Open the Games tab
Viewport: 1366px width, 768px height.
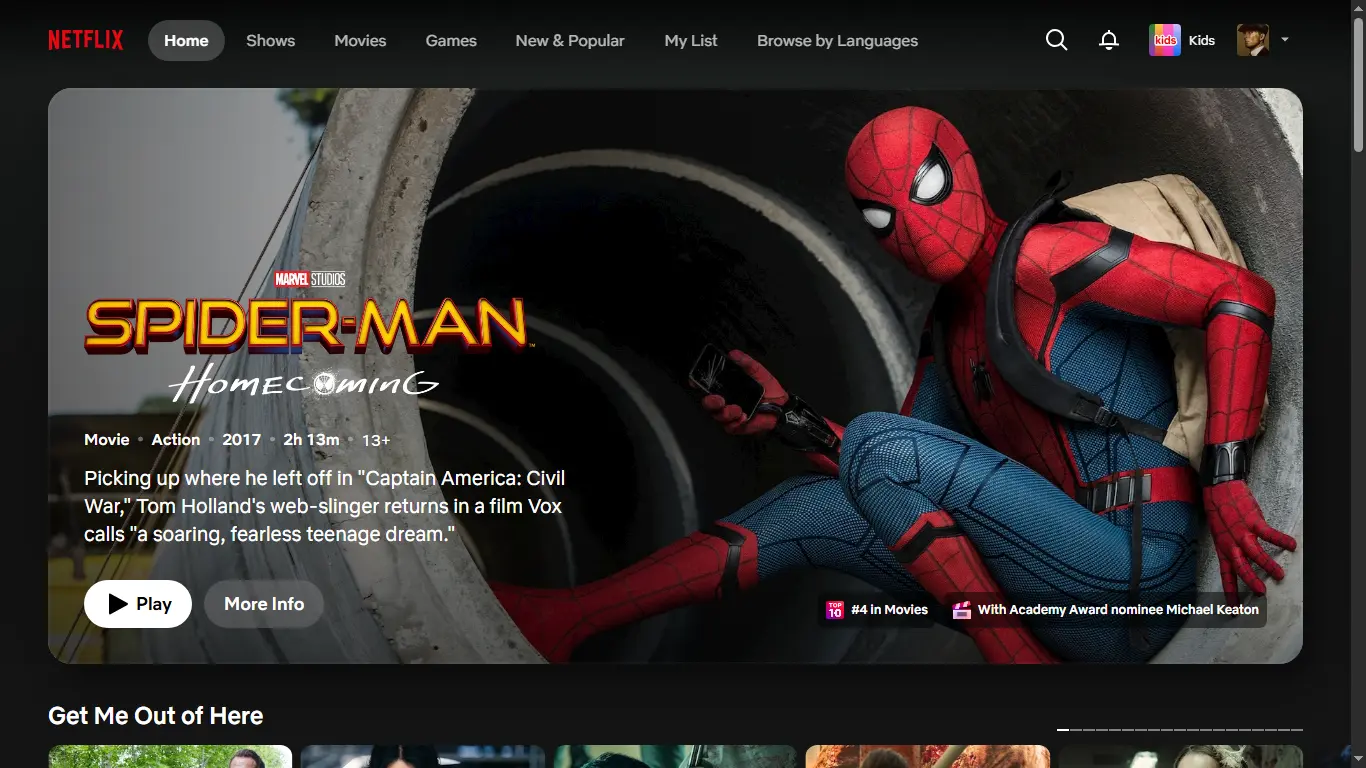451,40
